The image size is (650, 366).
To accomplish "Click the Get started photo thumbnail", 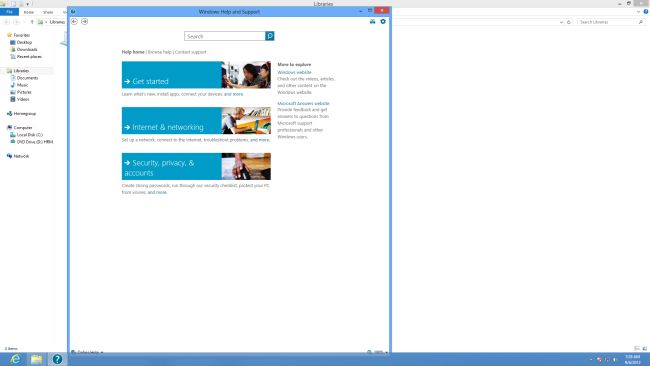I will click(246, 75).
